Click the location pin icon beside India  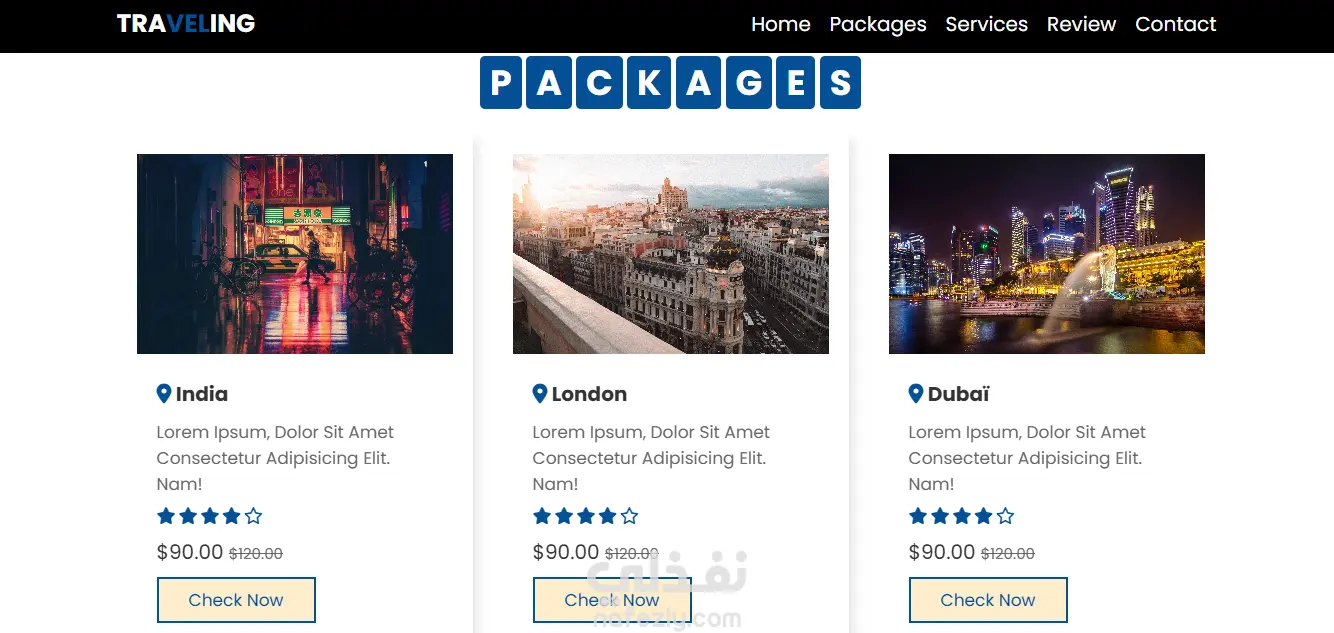click(x=164, y=394)
